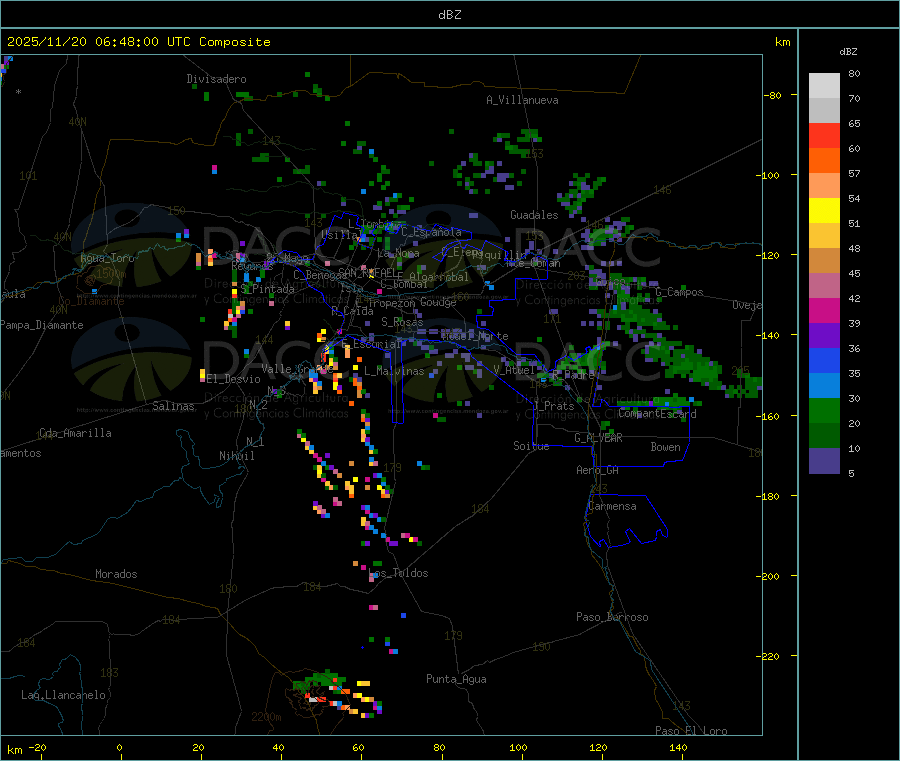The height and width of the screenshot is (761, 900).
Task: Select the light gray top legend swatch
Action: [x=824, y=85]
